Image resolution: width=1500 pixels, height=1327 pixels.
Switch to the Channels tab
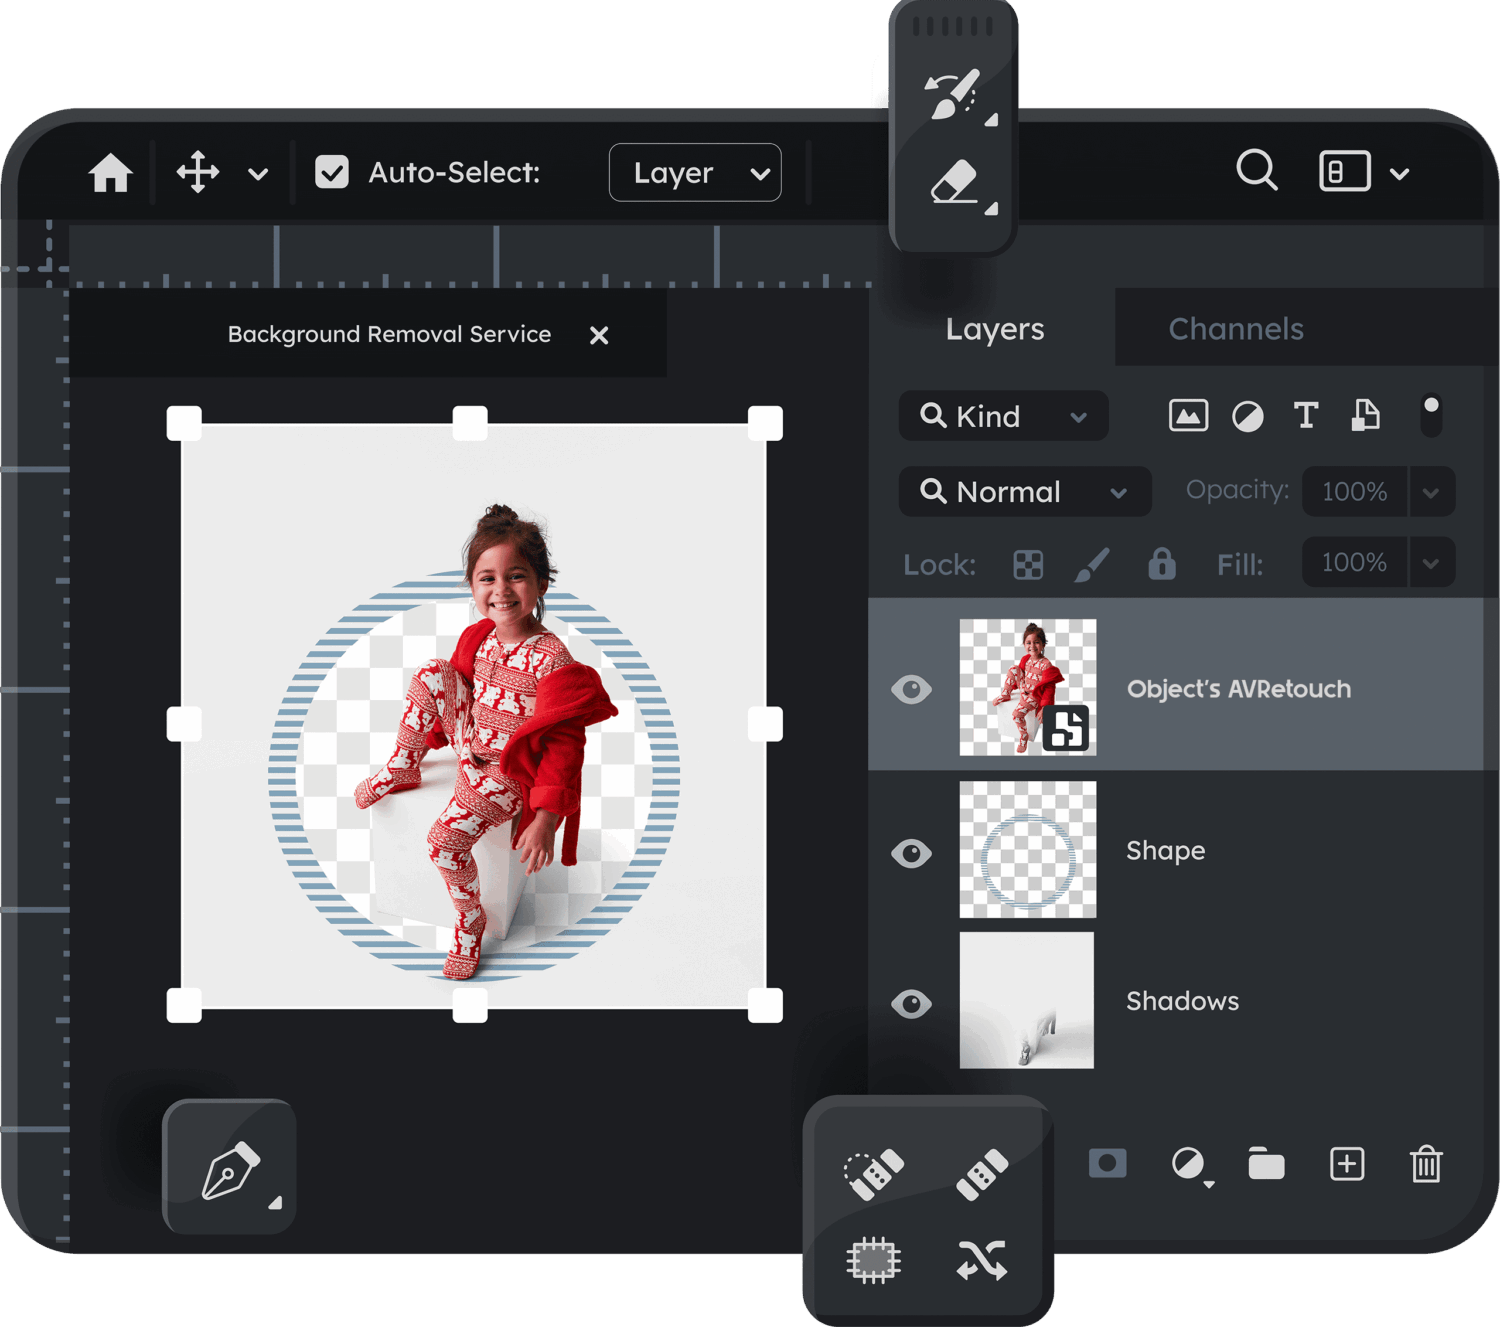point(1236,329)
